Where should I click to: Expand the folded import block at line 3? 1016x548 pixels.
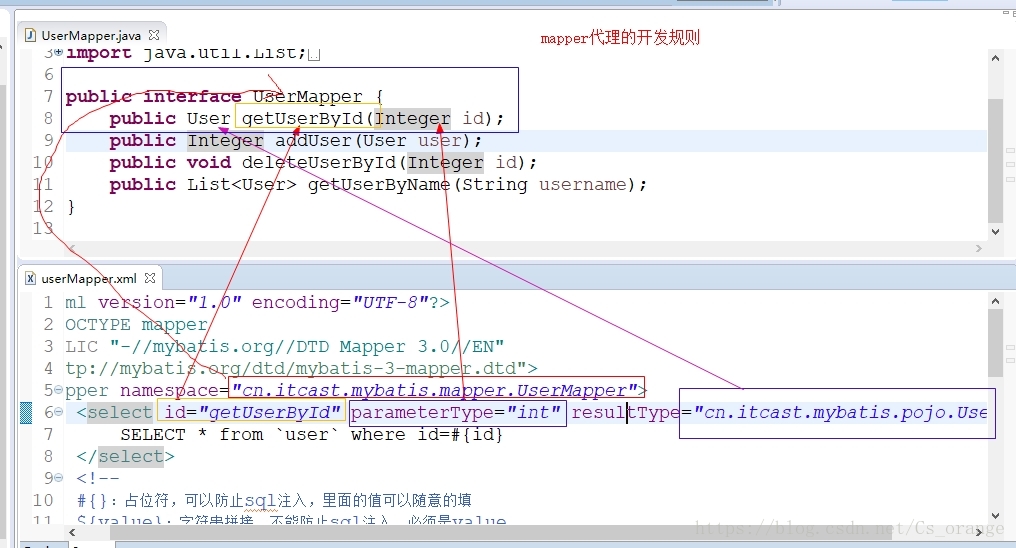[59, 51]
